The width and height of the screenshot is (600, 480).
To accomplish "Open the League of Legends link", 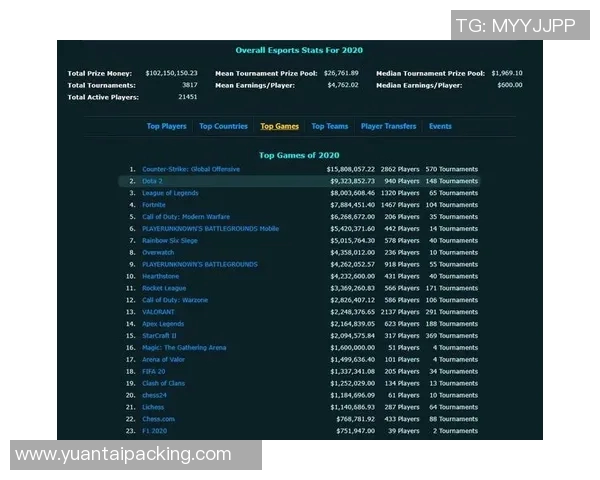I will pos(170,193).
